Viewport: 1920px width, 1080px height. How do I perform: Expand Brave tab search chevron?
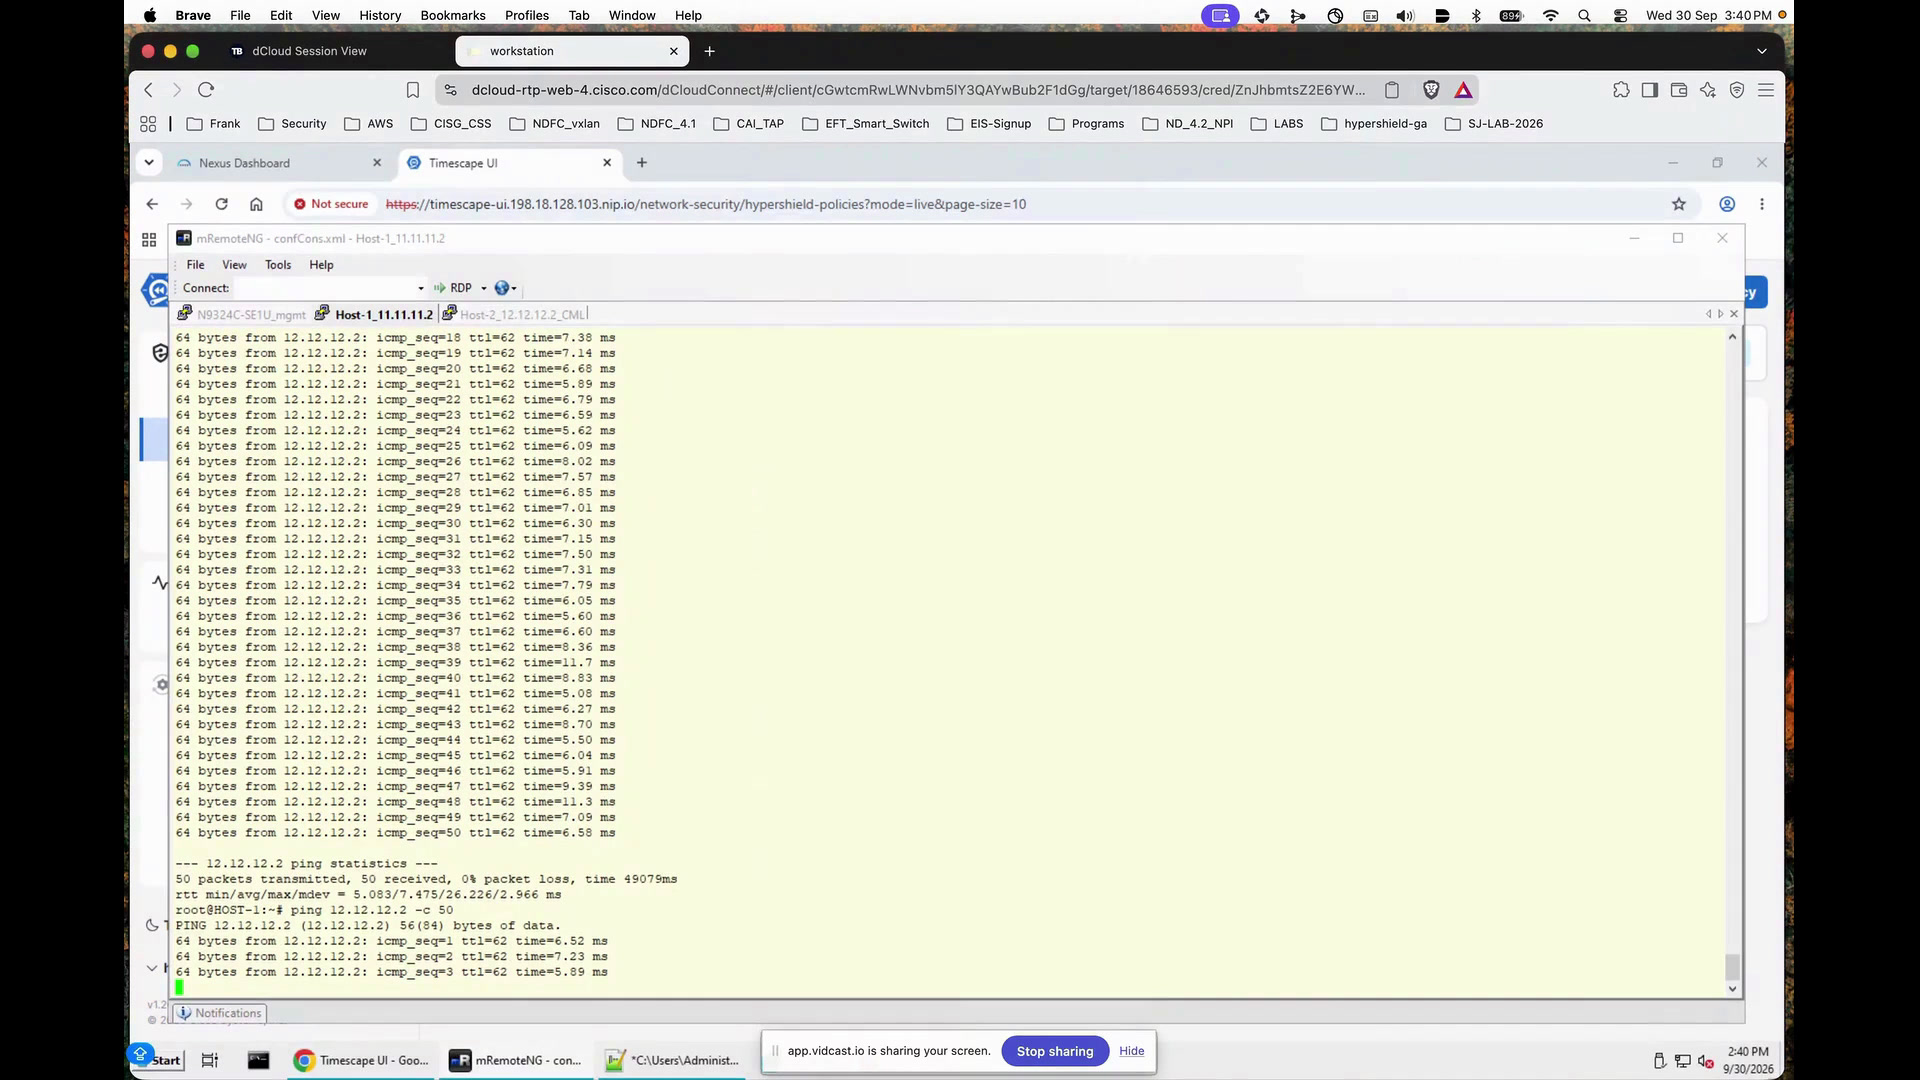coord(1762,51)
